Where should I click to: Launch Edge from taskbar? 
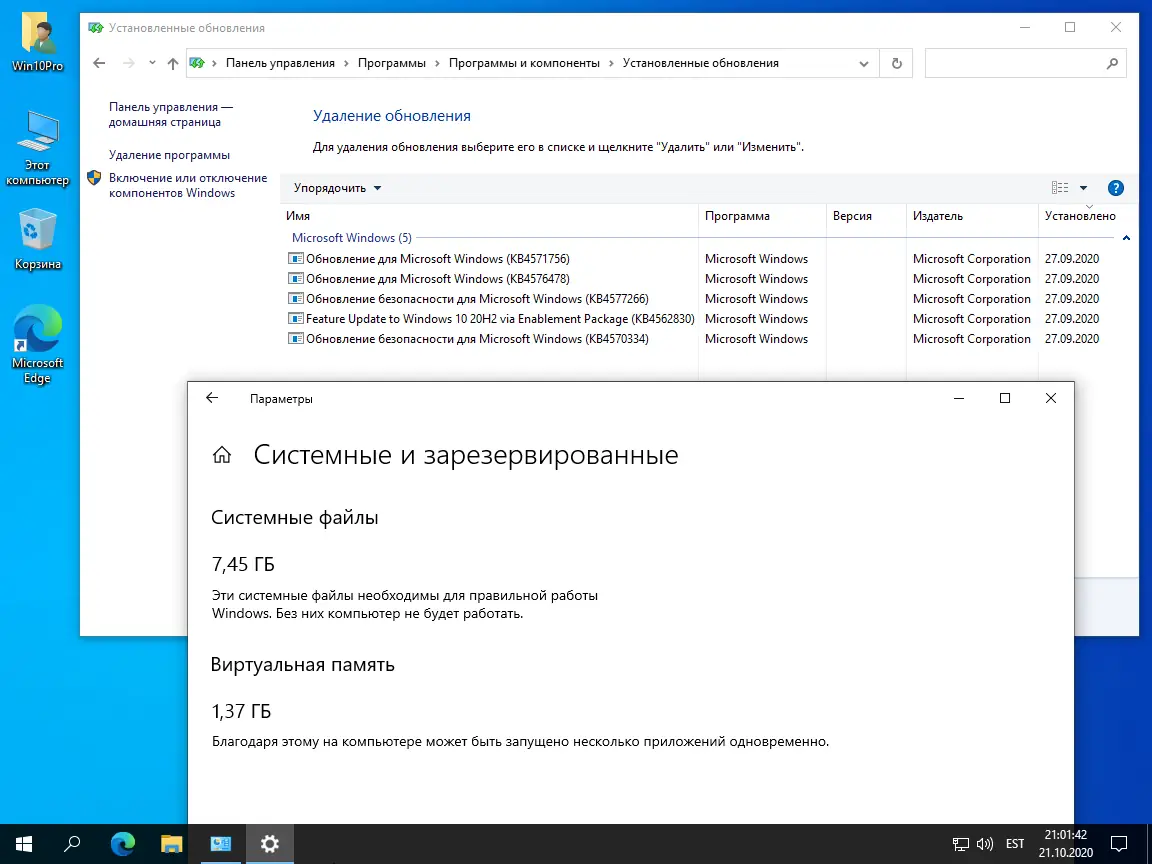tap(123, 843)
